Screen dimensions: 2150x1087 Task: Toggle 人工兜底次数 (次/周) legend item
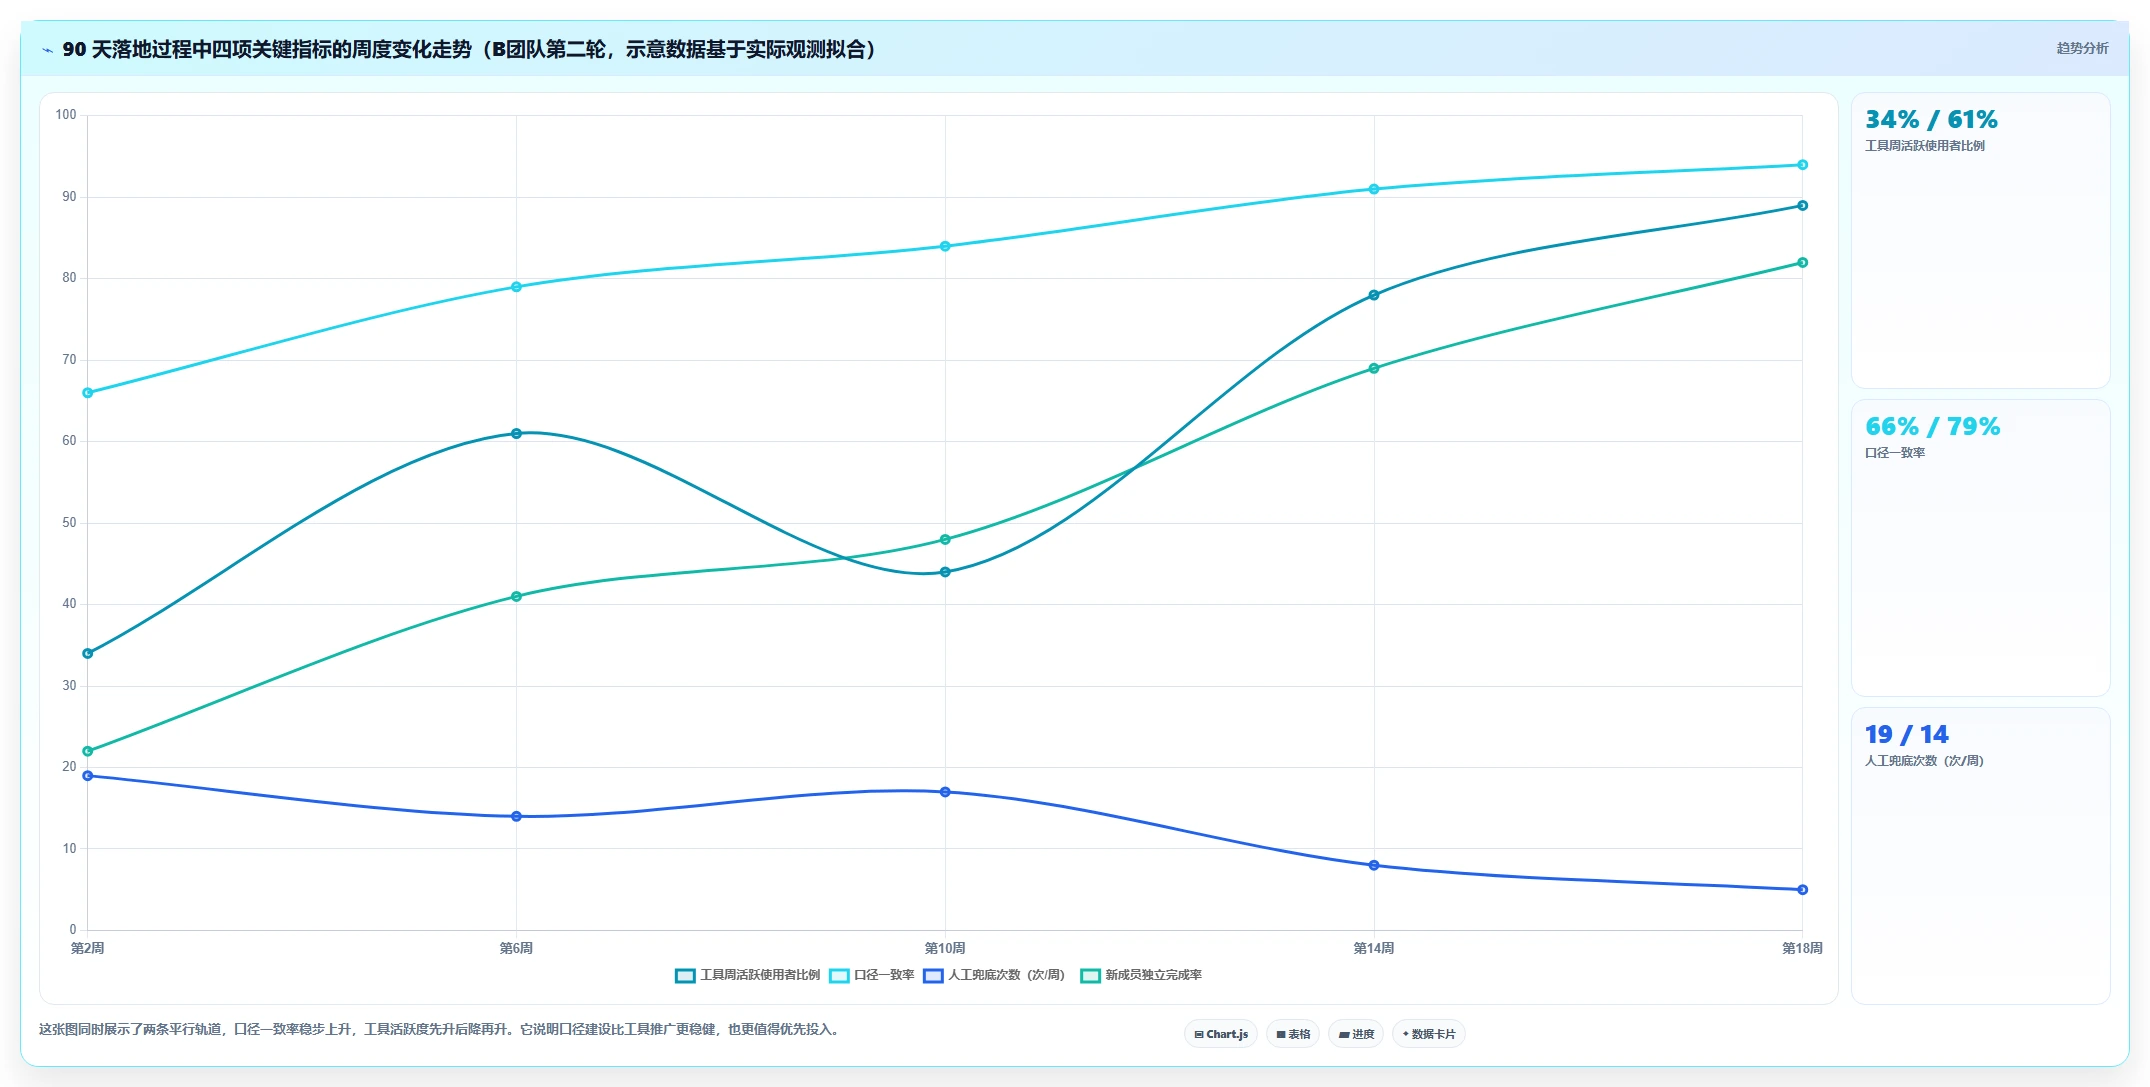[x=994, y=975]
